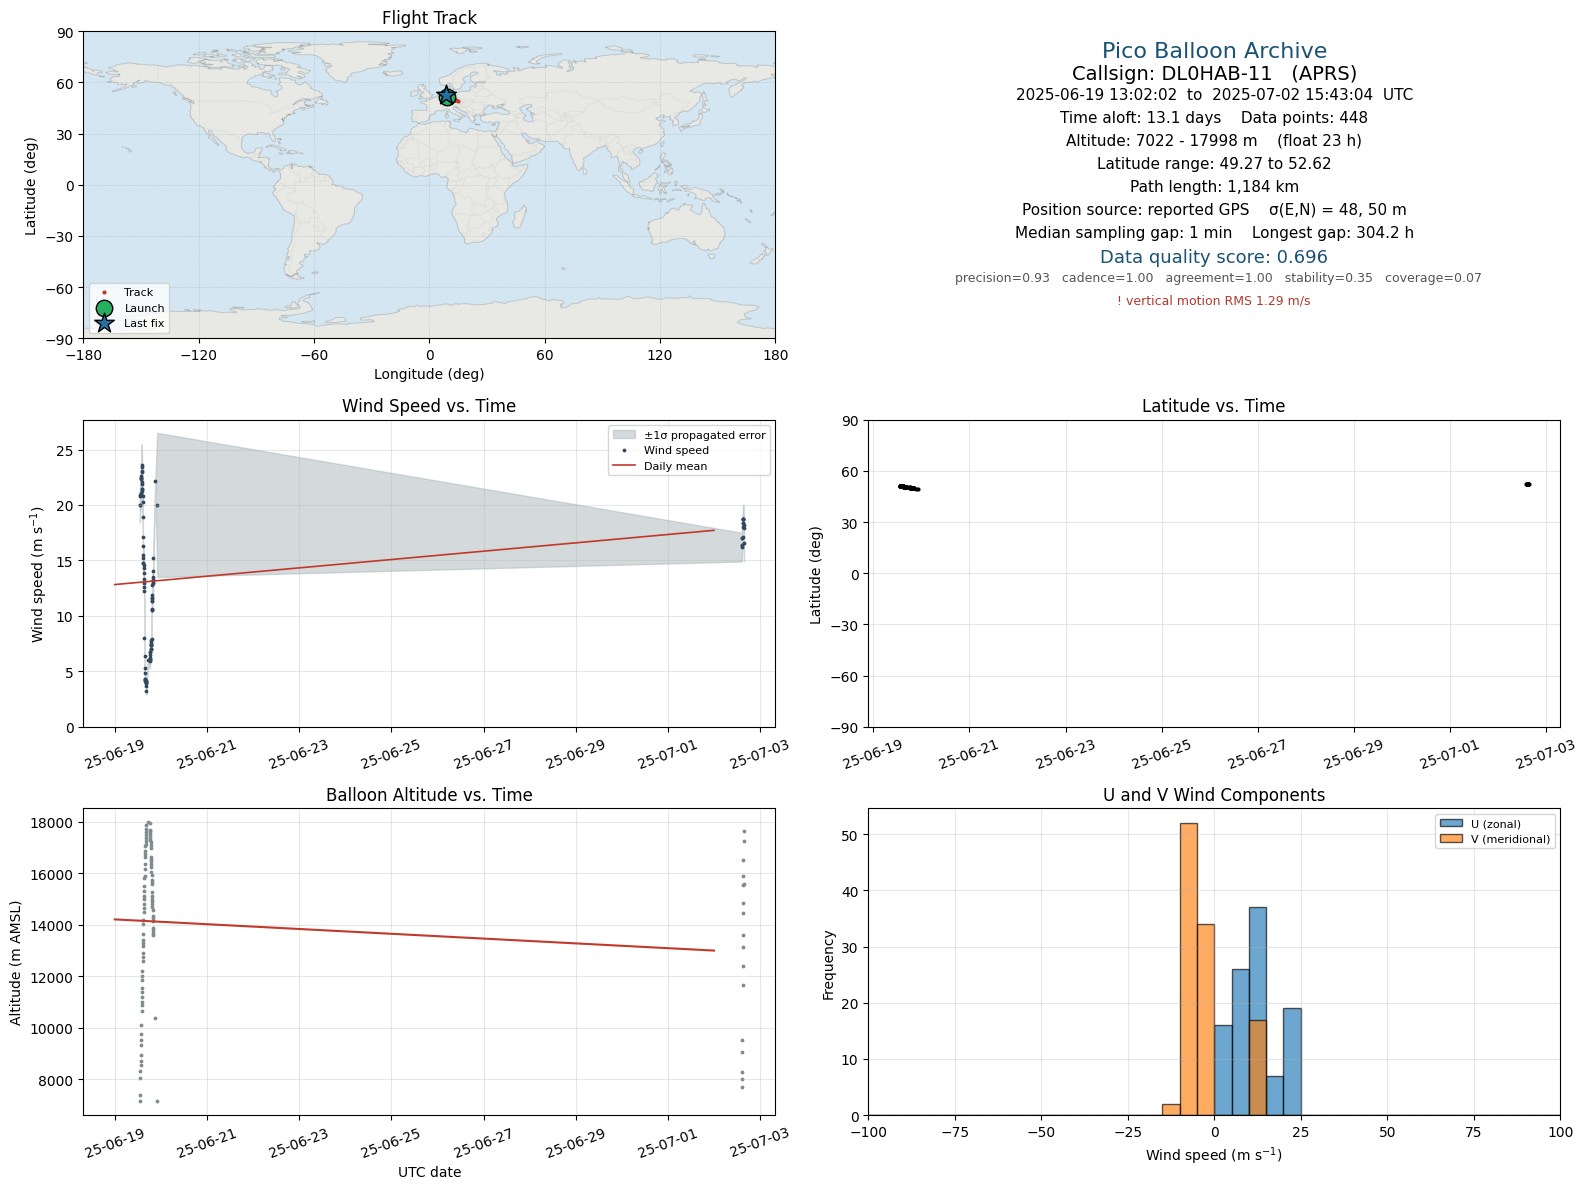Click the "Median sampling gap: 1 min" line
Screen dimensions: 1587x1189
click(x=1214, y=233)
